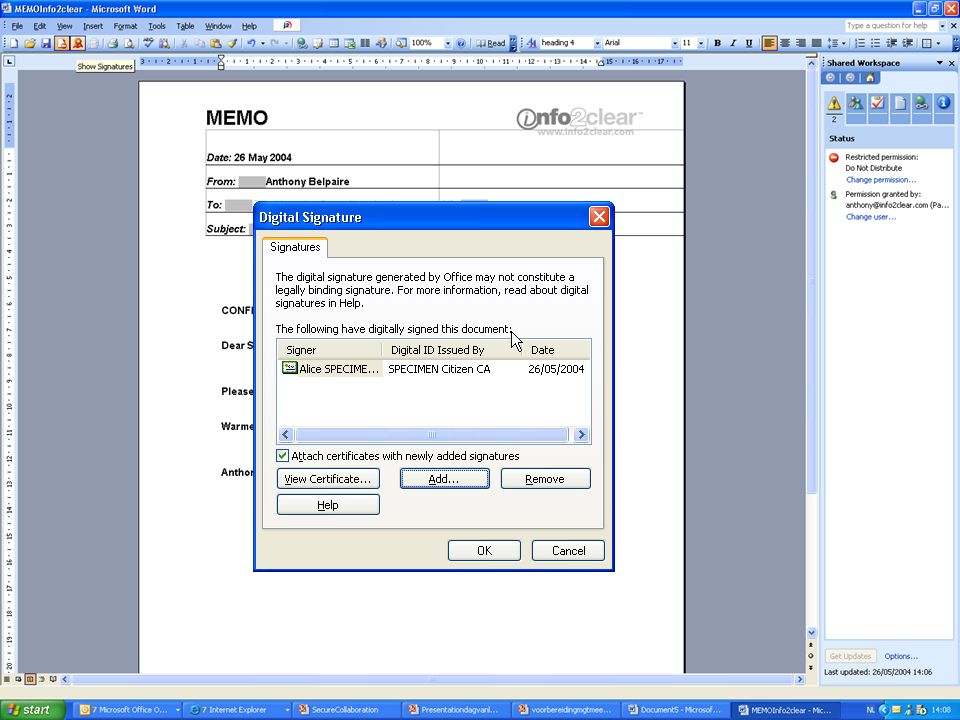
Task: Select the Alice SPECIMEN signer row
Action: (x=433, y=369)
